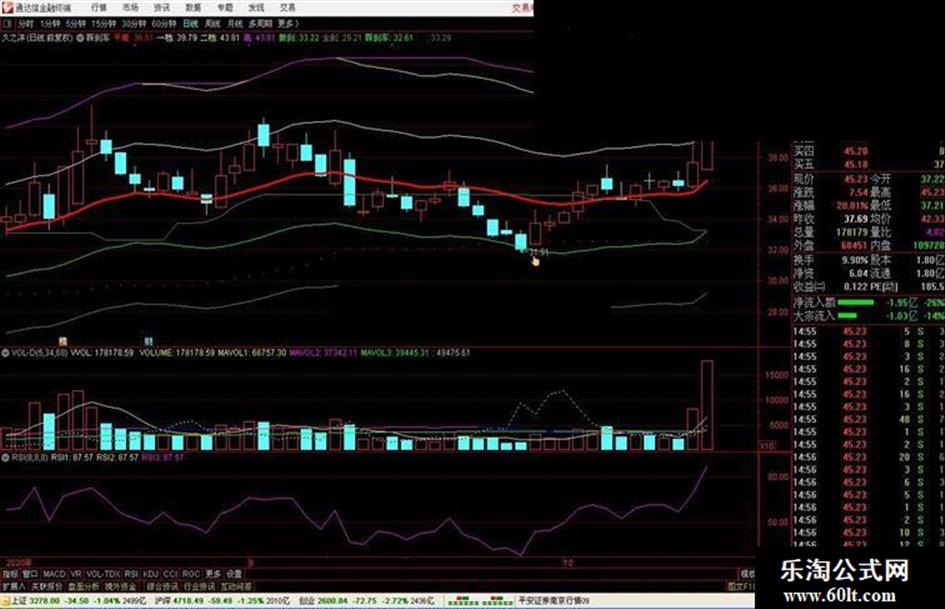Select the 日线 daily period tab

click(190, 24)
